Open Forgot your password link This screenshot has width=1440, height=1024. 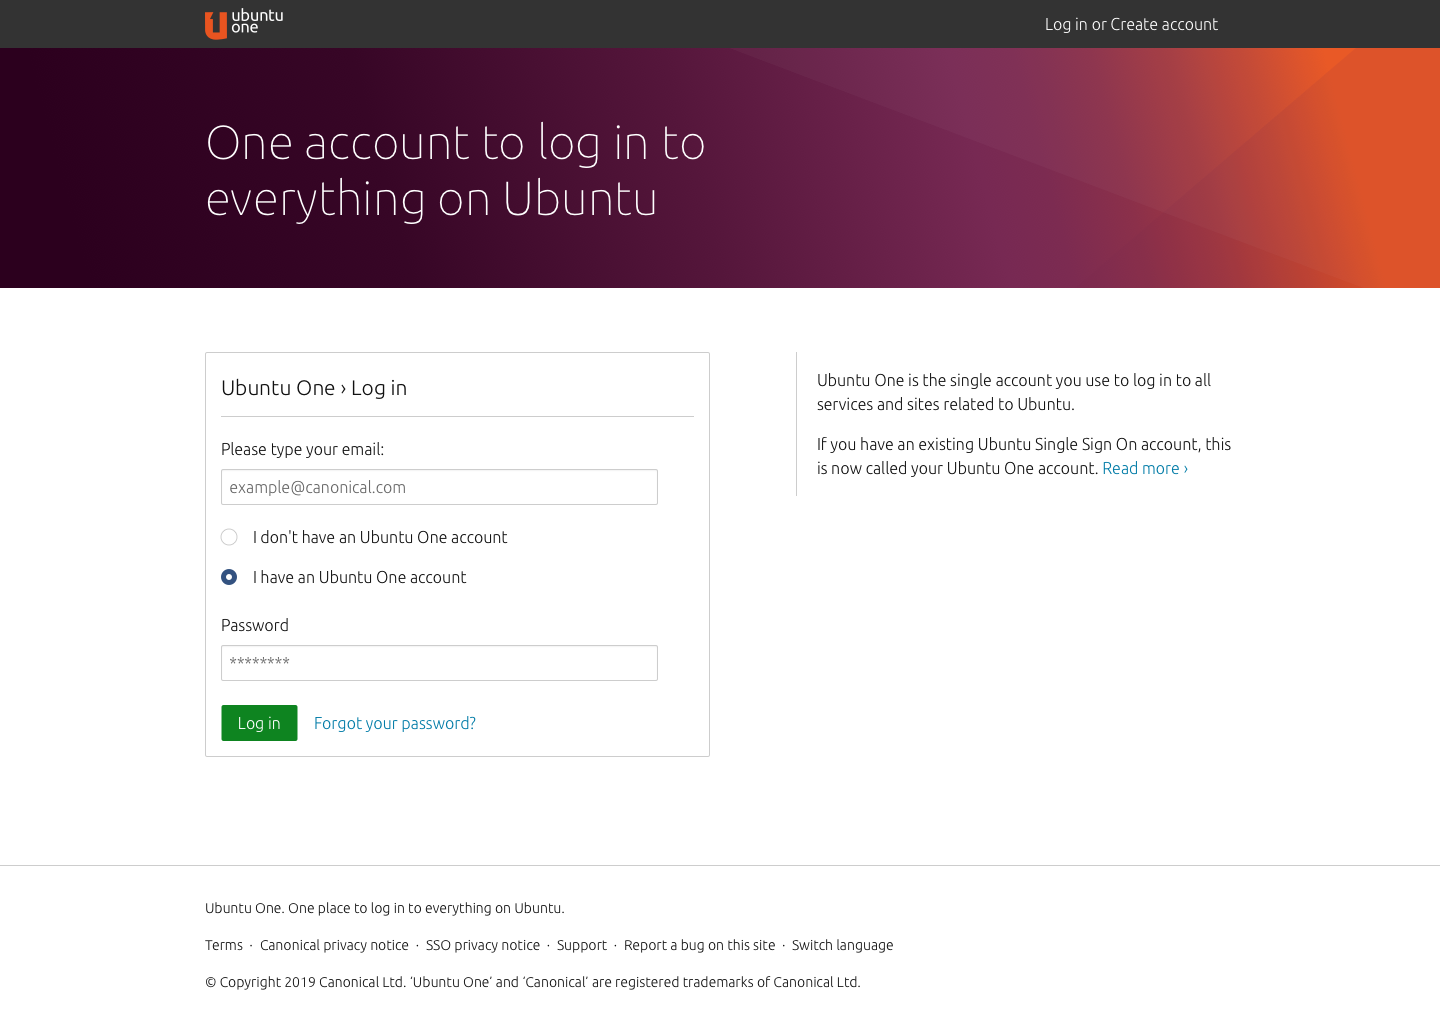coord(395,723)
